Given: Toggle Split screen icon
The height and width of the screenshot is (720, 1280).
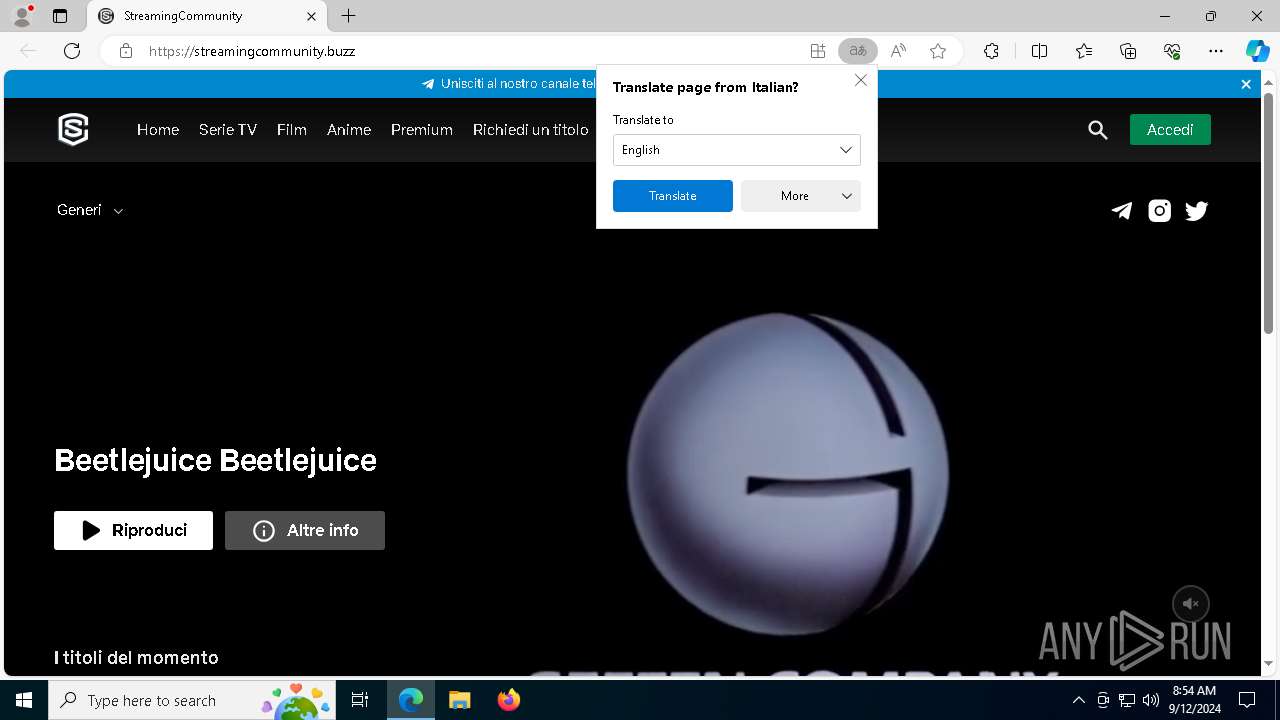Looking at the screenshot, I should pos(1039,51).
